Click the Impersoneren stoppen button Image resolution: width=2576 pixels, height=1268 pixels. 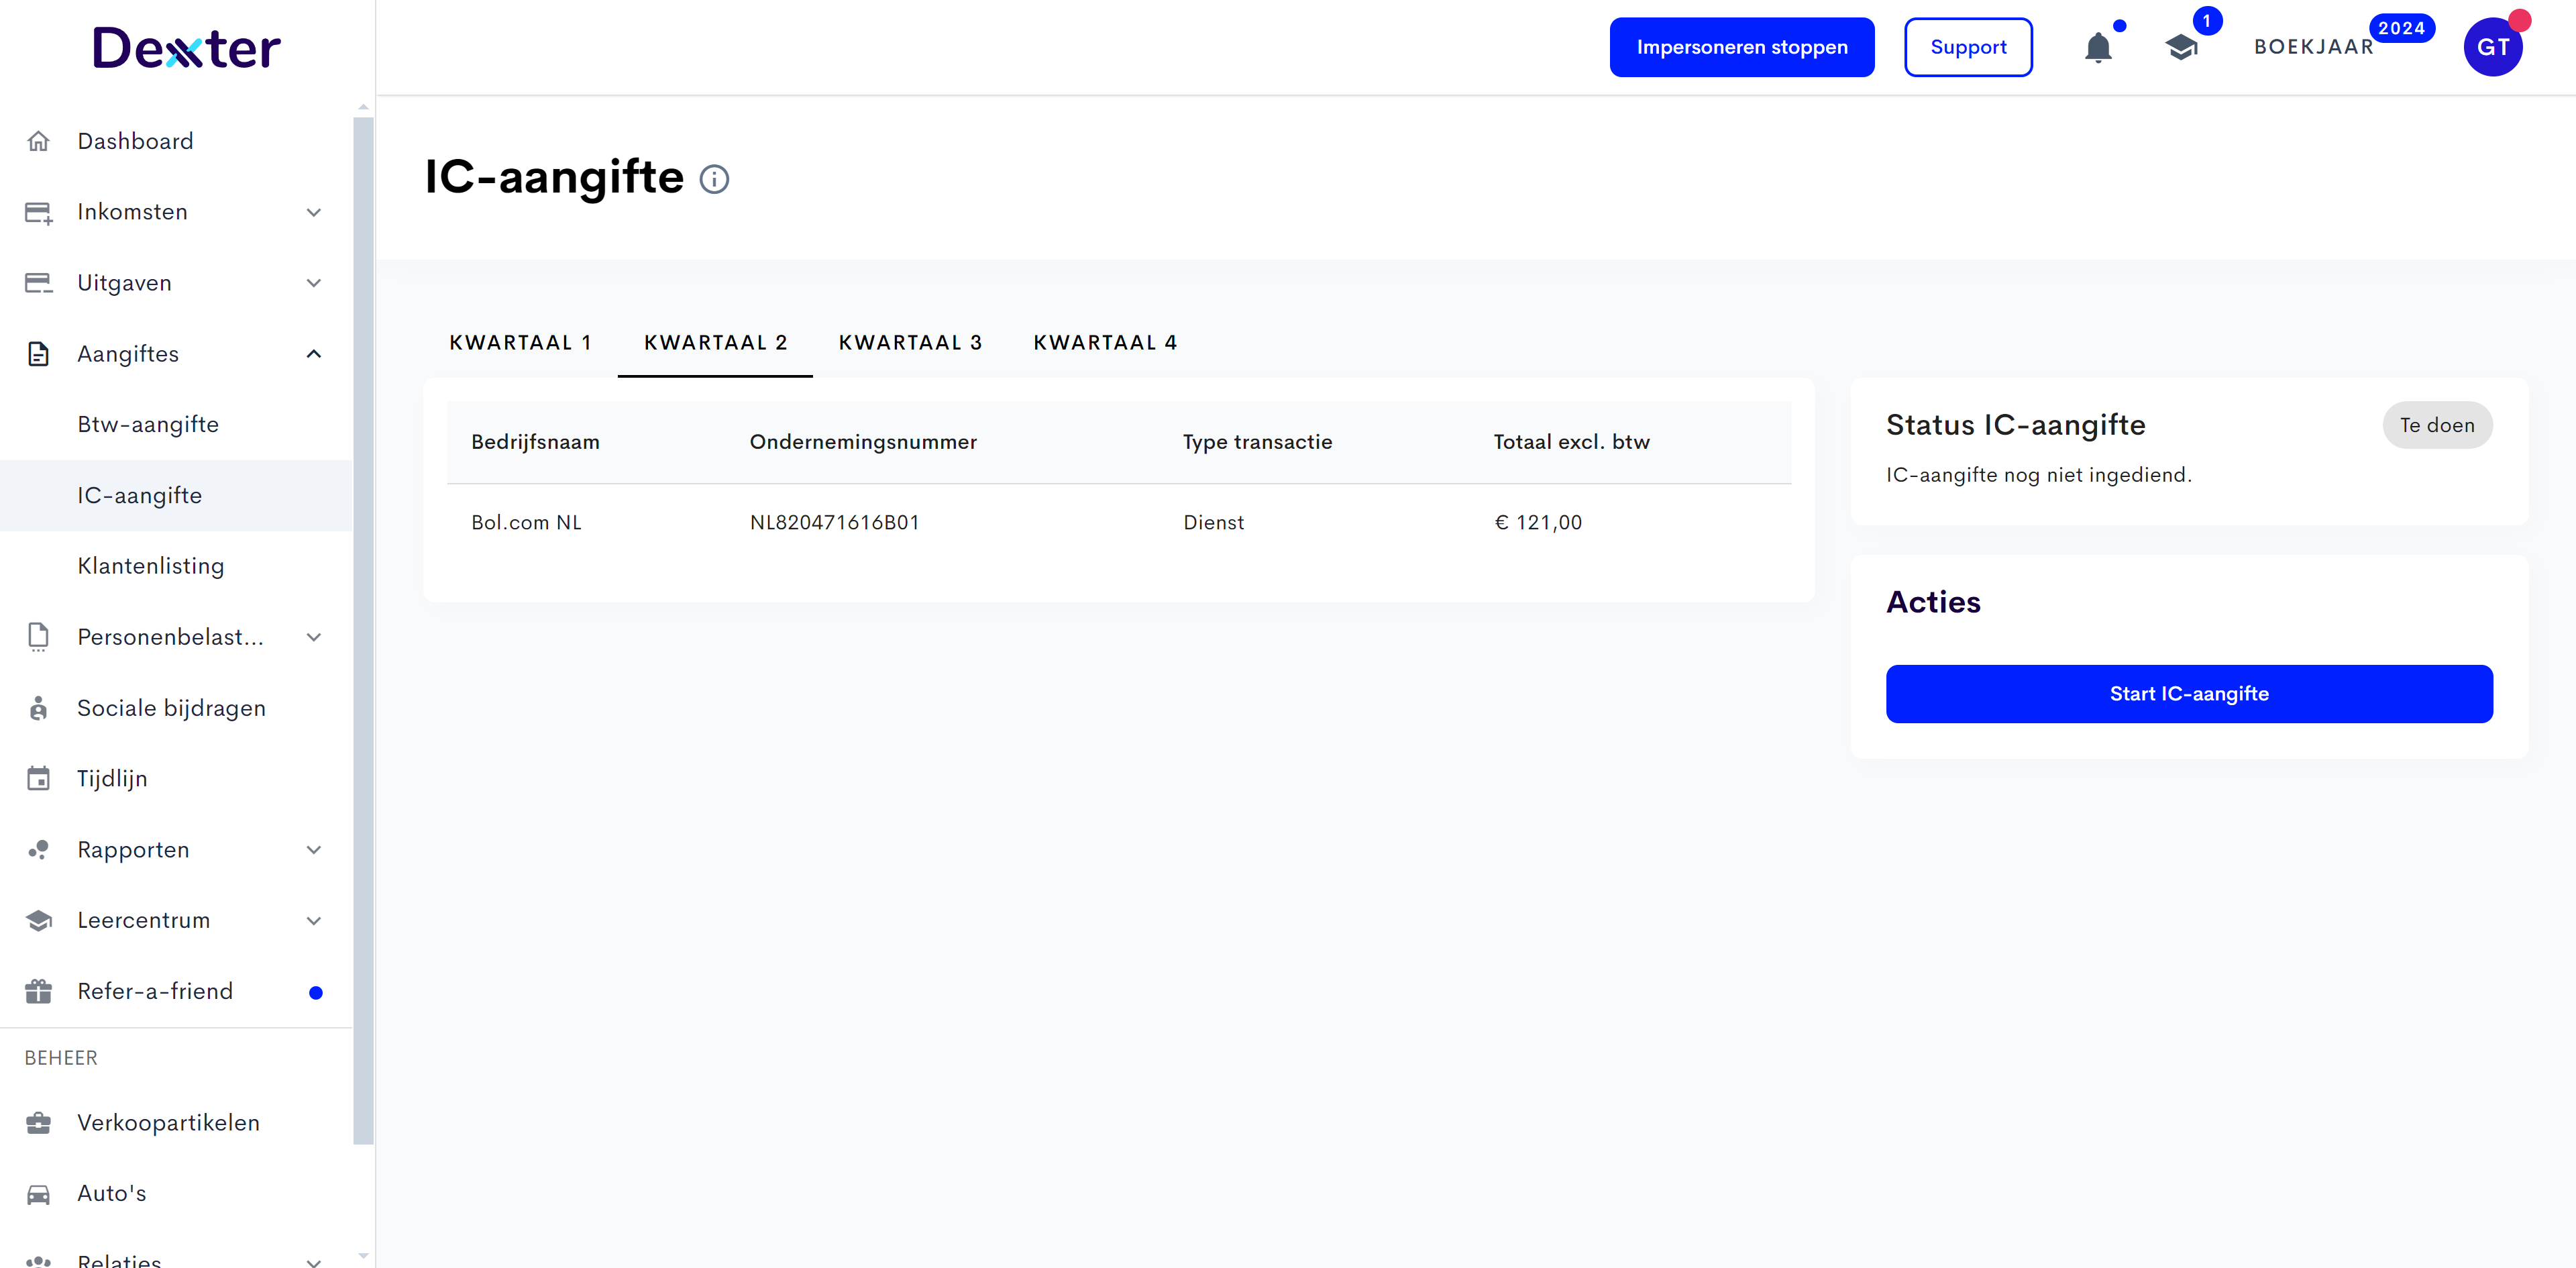(x=1741, y=47)
